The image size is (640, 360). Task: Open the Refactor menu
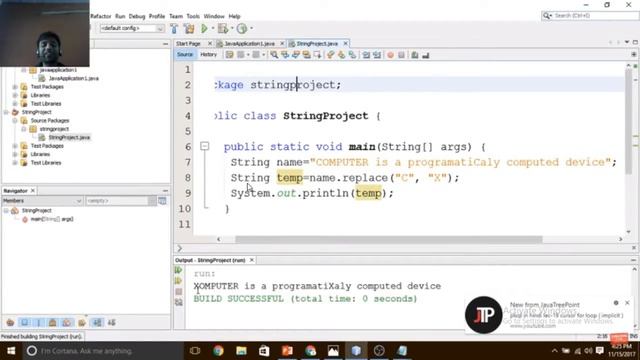pyautogui.click(x=100, y=16)
